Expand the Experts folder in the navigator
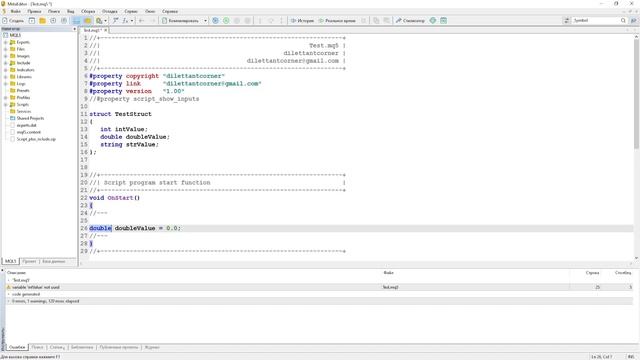 click(6, 42)
